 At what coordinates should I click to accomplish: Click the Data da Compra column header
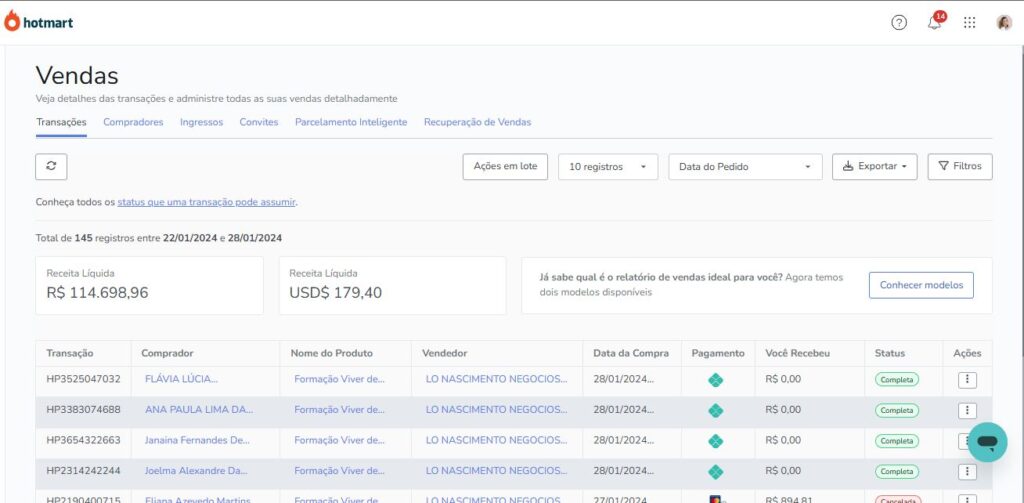[x=631, y=353]
